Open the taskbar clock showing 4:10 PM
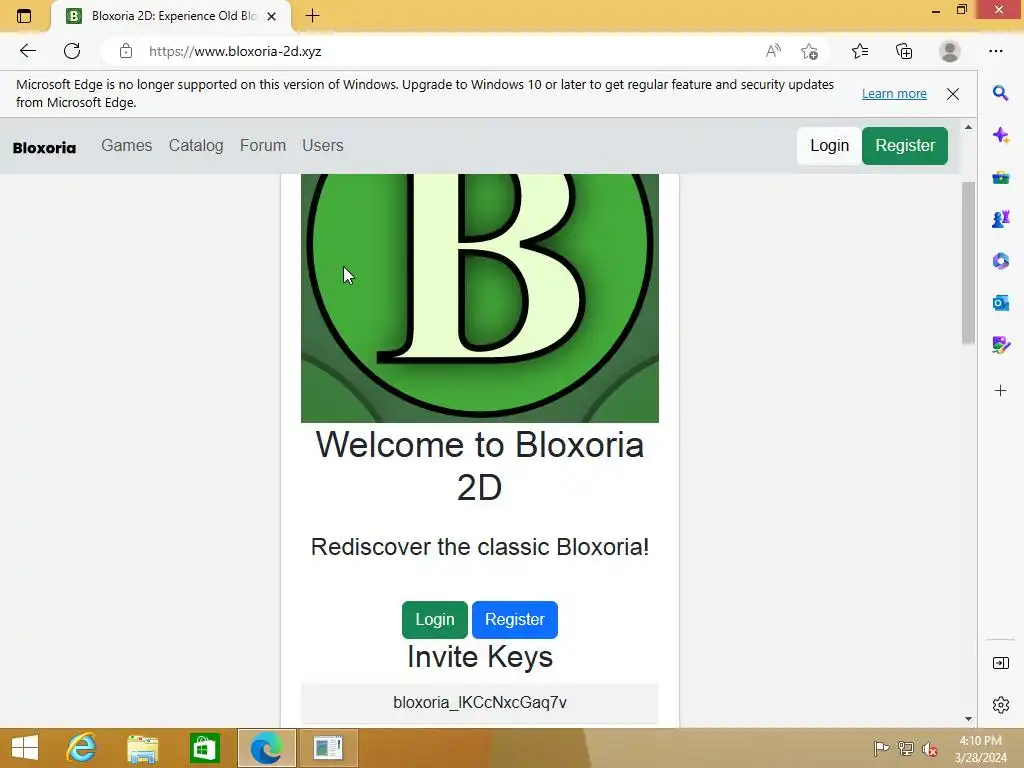The image size is (1024, 768). point(980,749)
